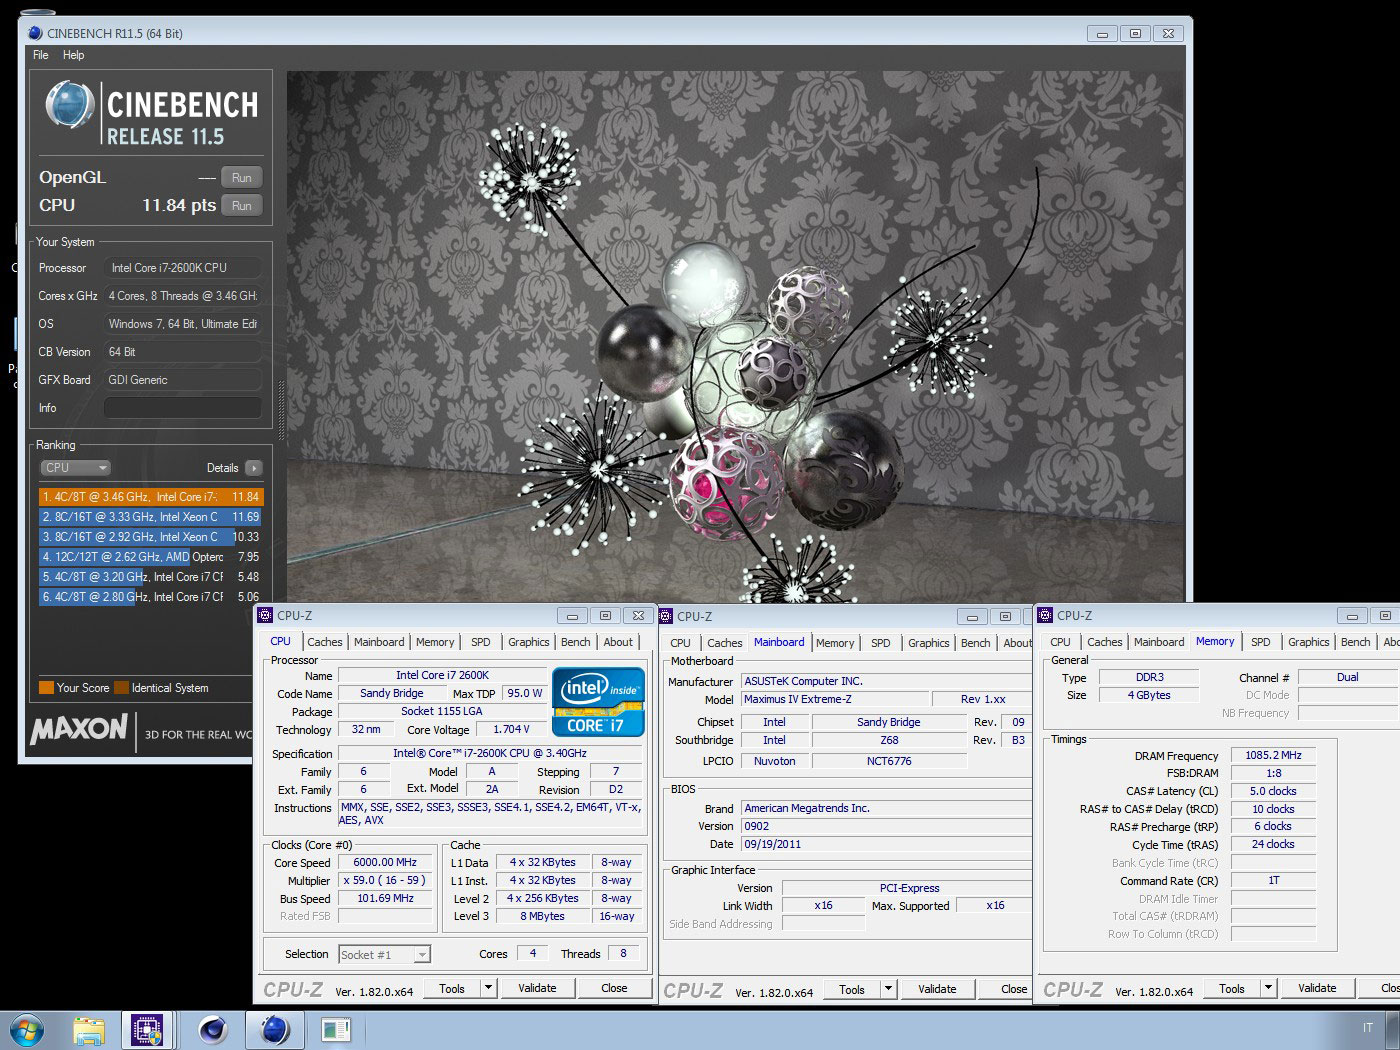Open the CPU ranking type dropdown
1400x1050 pixels.
coord(76,468)
